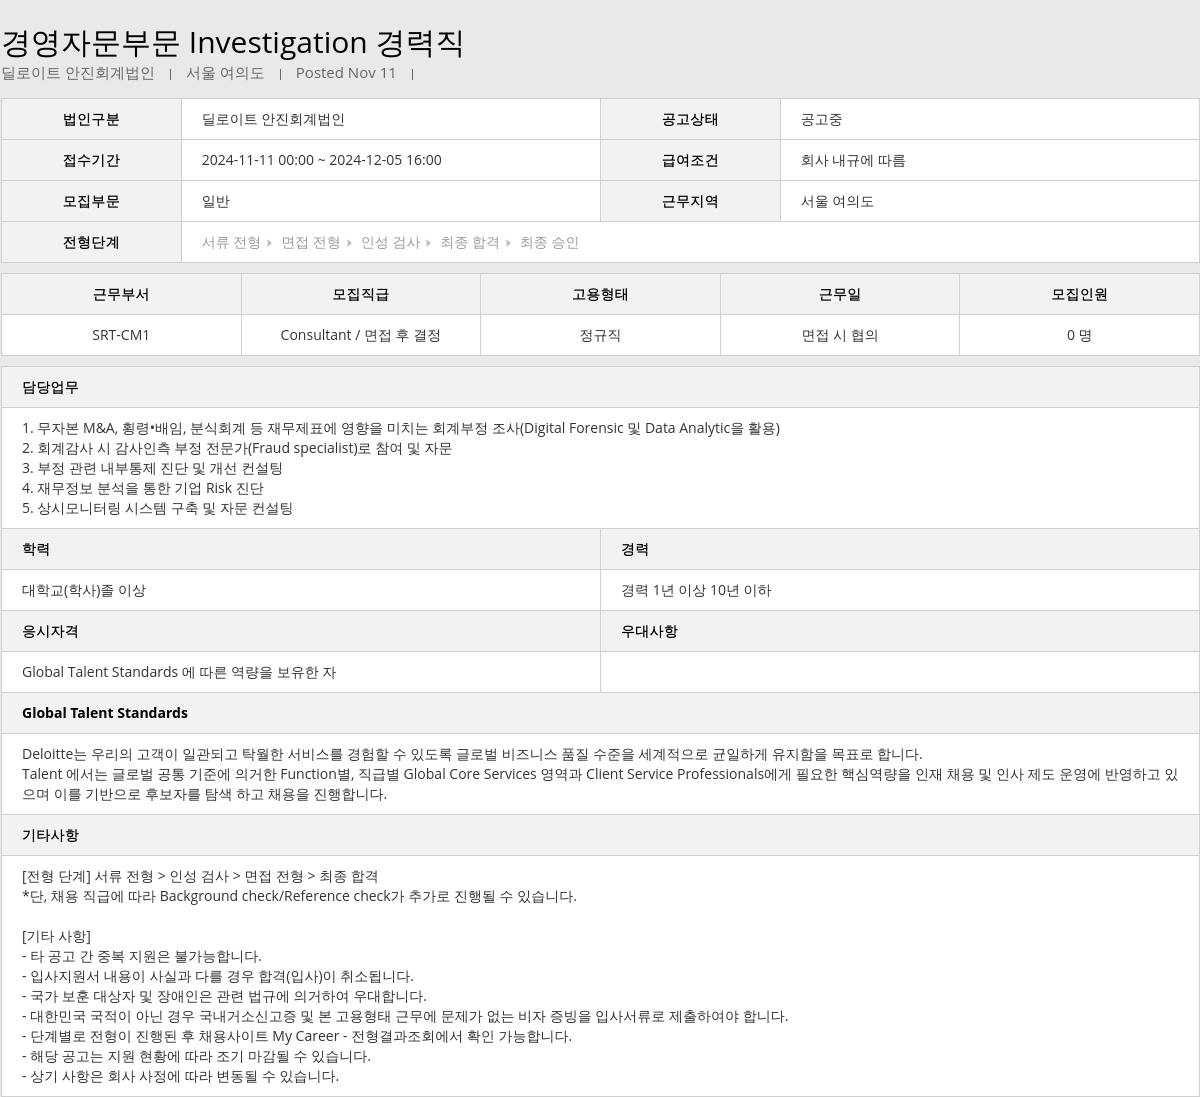Click the 담당업무 section heading

50,387
